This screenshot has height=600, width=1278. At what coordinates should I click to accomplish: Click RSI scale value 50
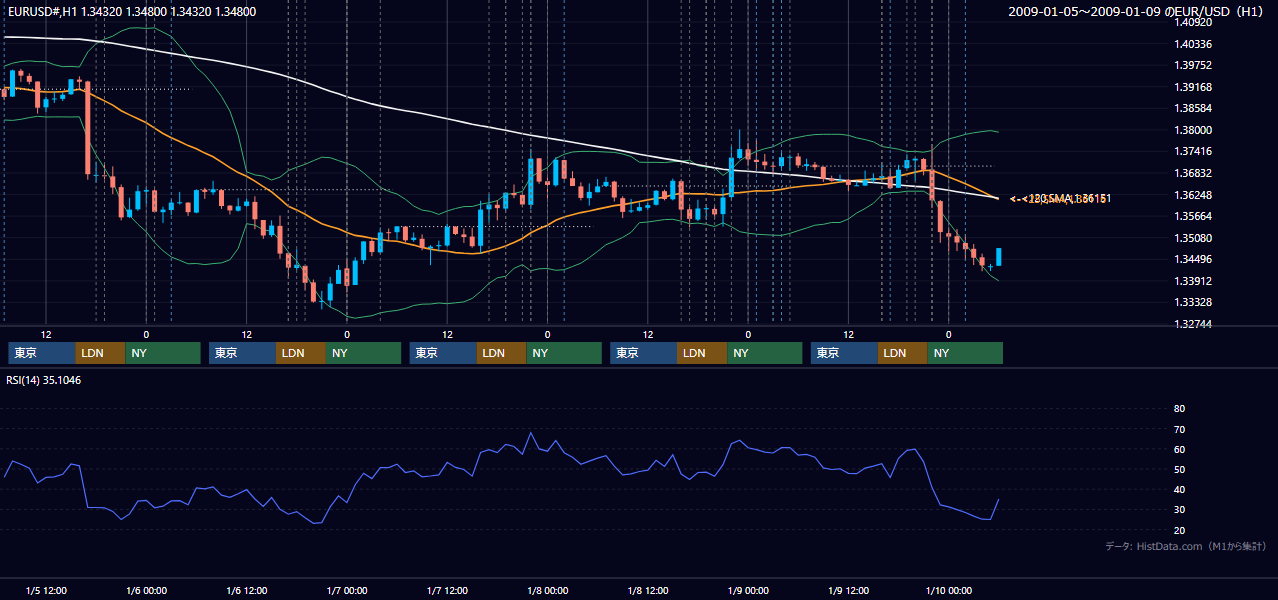coord(1179,469)
